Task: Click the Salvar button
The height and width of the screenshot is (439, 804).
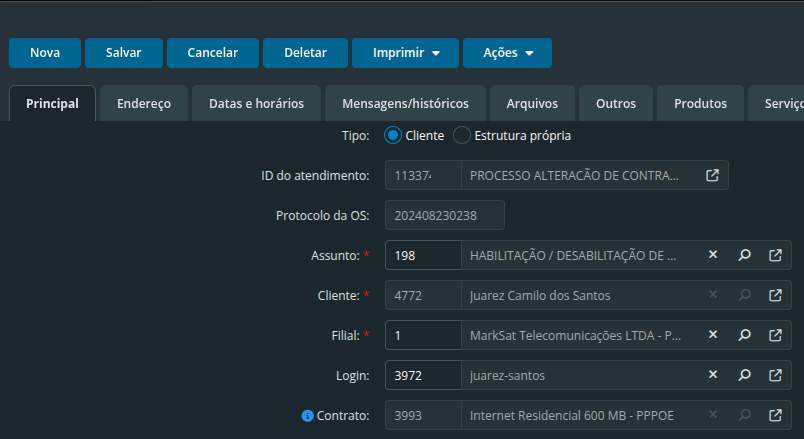Action: pyautogui.click(x=123, y=53)
